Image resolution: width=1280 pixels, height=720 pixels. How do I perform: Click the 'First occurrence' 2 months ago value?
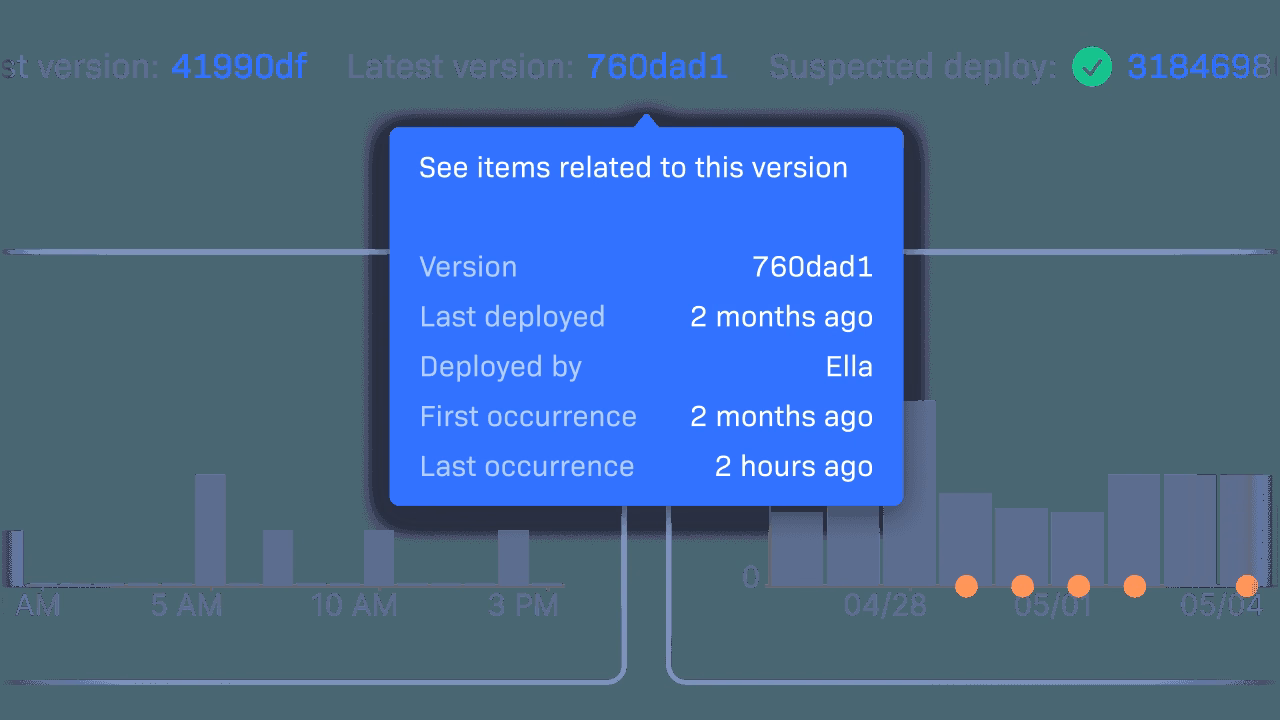tap(781, 417)
